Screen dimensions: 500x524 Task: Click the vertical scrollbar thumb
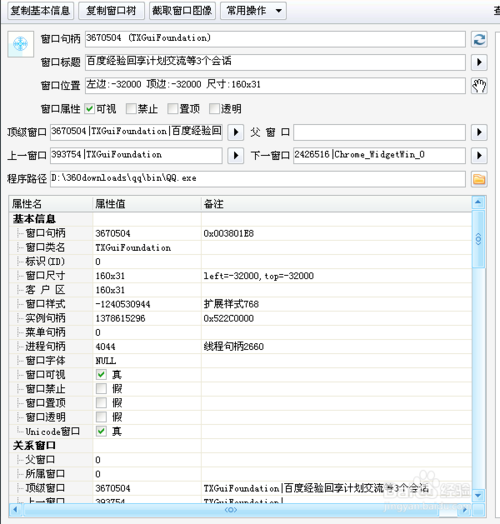[x=478, y=239]
